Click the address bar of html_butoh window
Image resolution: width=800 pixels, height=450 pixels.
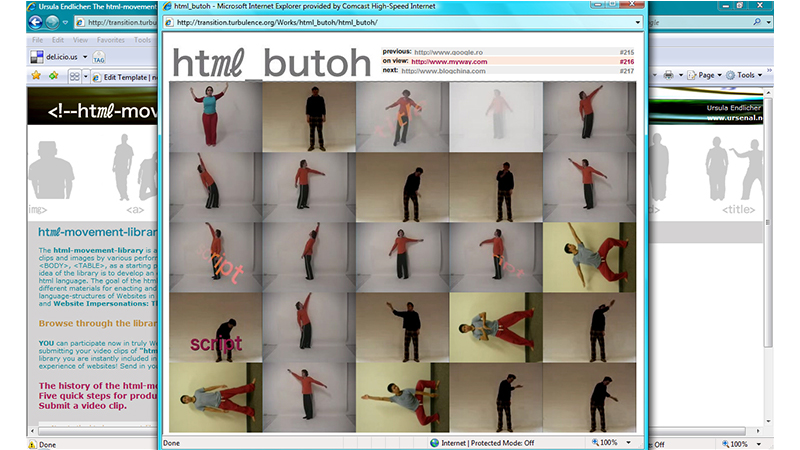point(403,22)
